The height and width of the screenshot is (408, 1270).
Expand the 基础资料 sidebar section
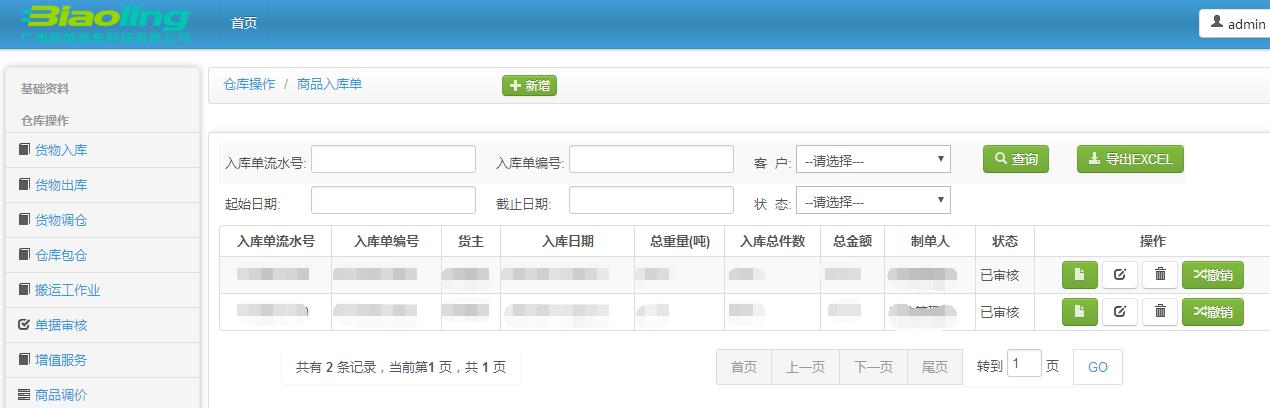[45, 89]
